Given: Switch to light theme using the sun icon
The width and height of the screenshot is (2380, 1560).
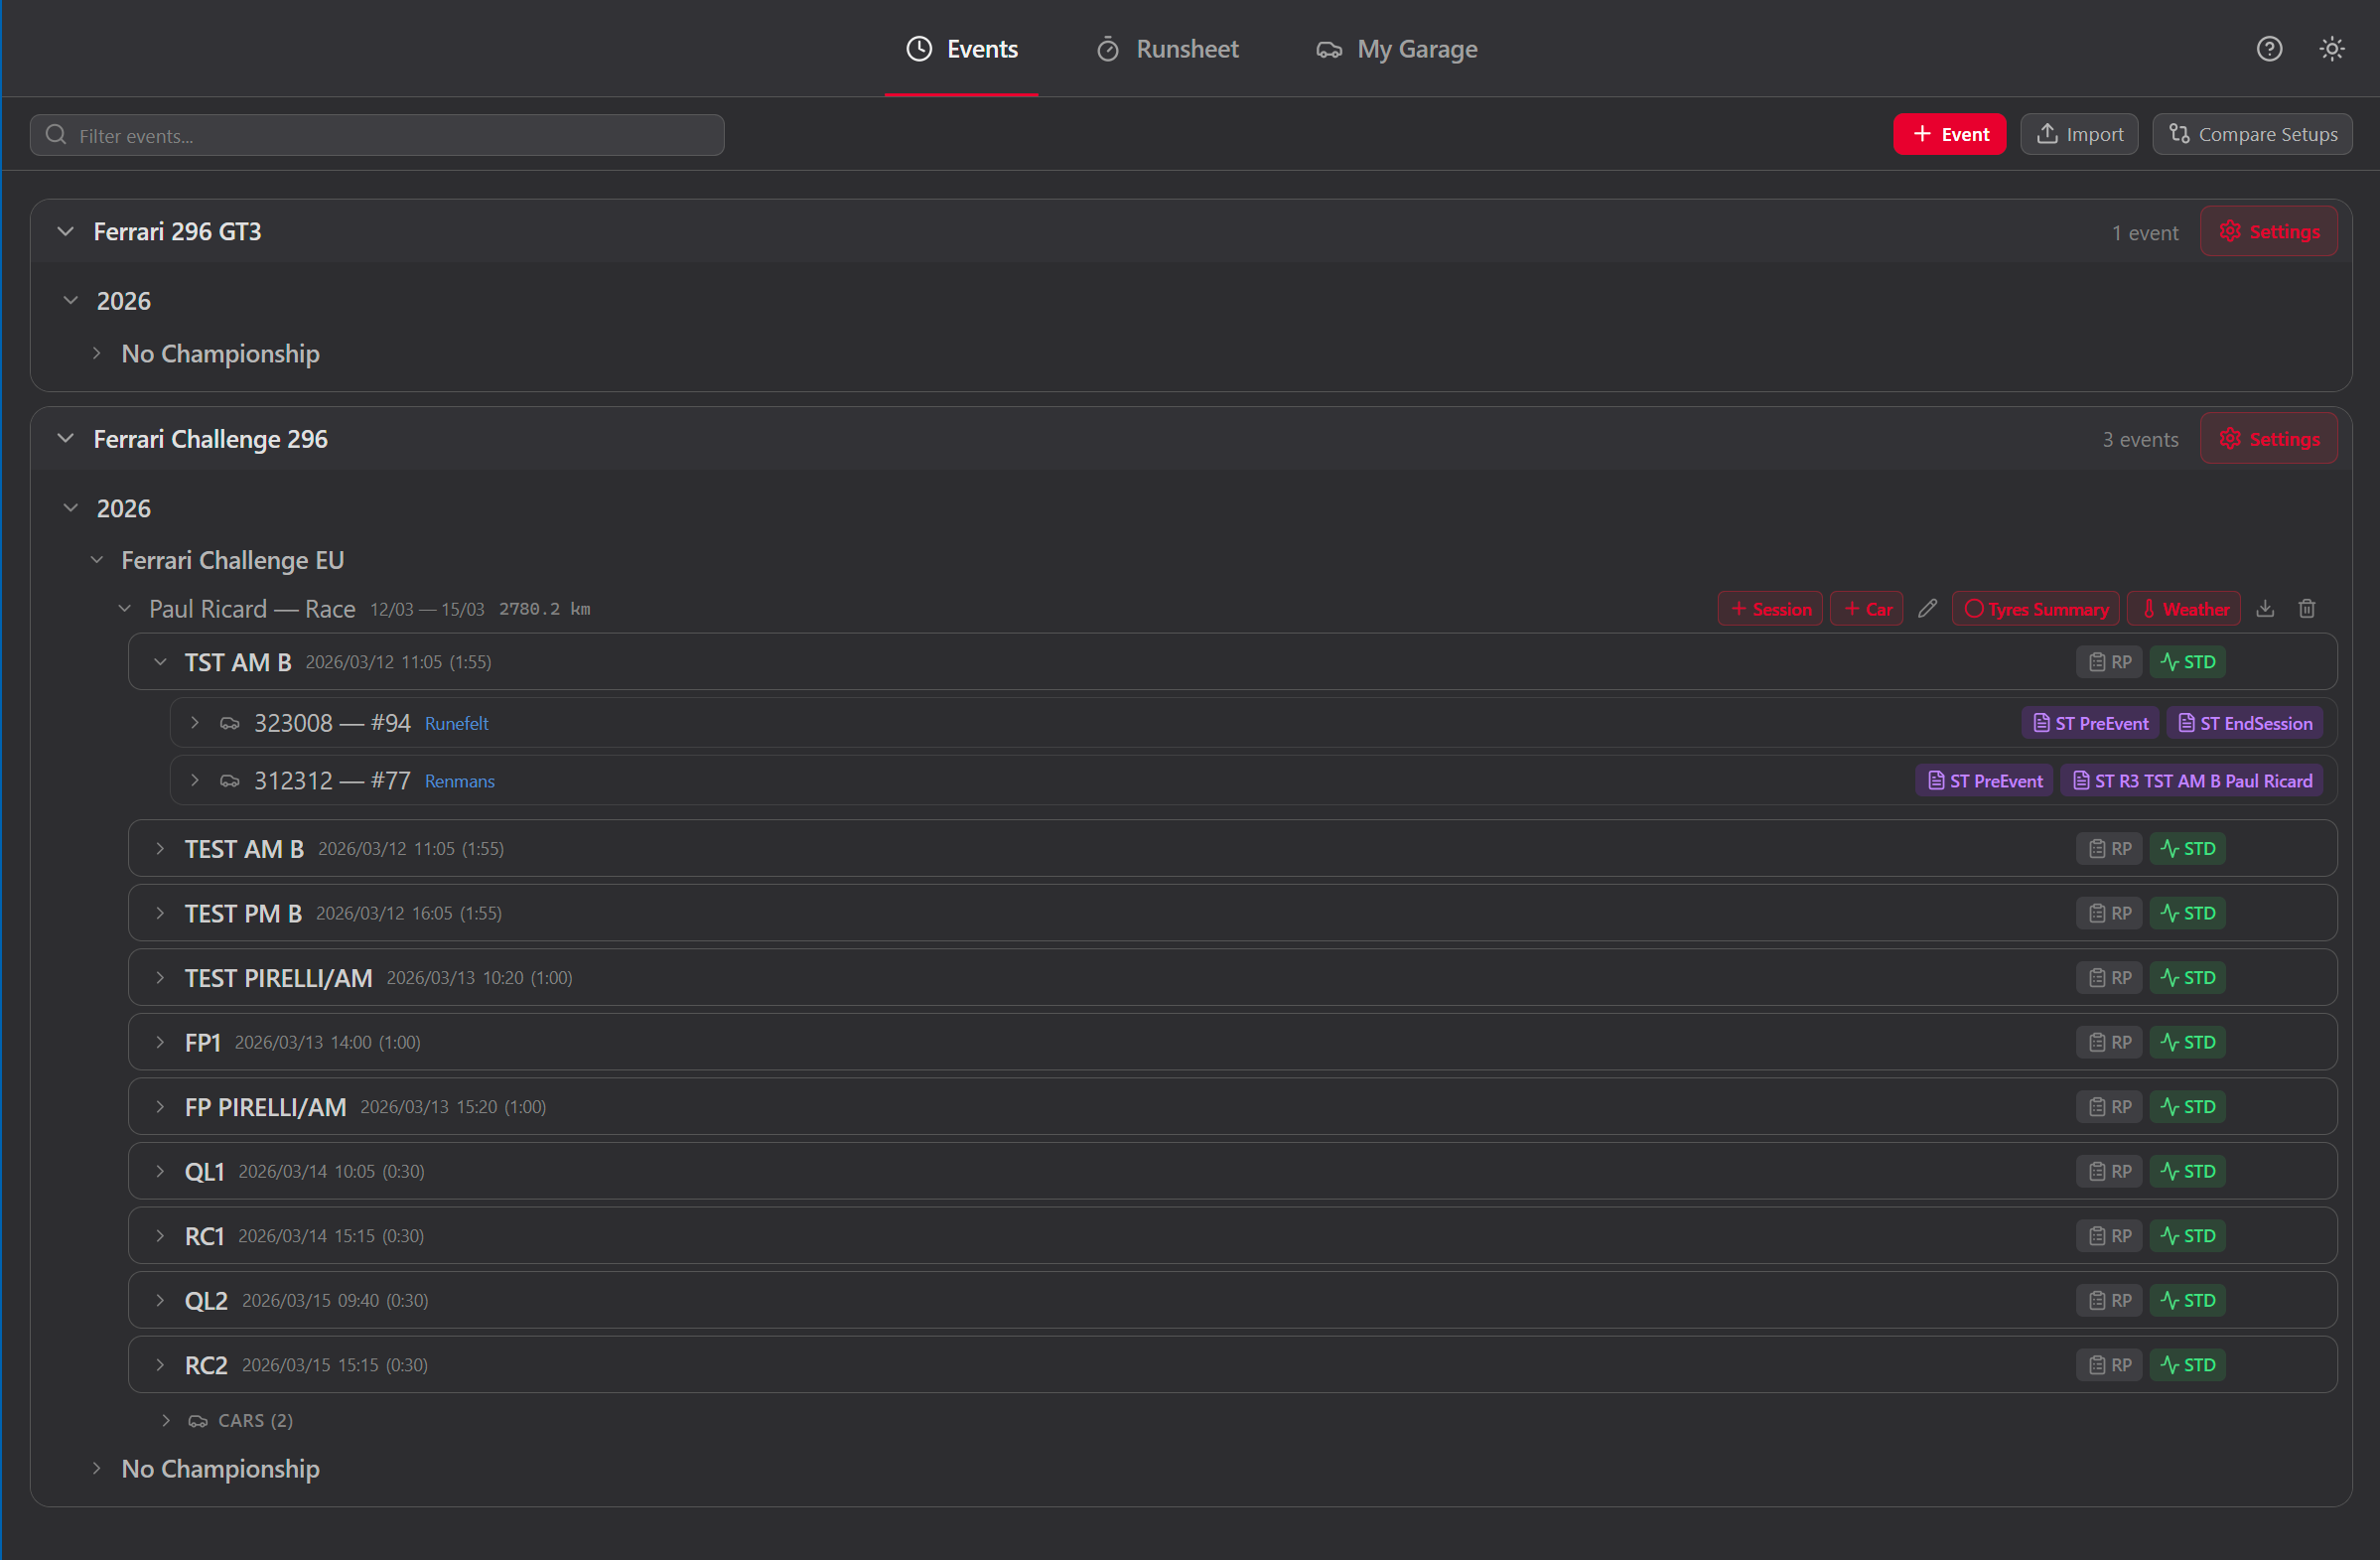Looking at the screenshot, I should point(2332,48).
